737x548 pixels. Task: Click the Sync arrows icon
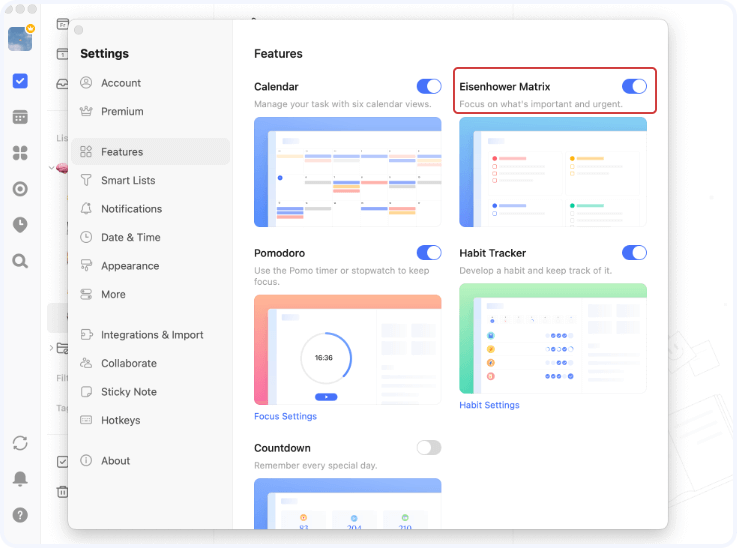tap(20, 443)
